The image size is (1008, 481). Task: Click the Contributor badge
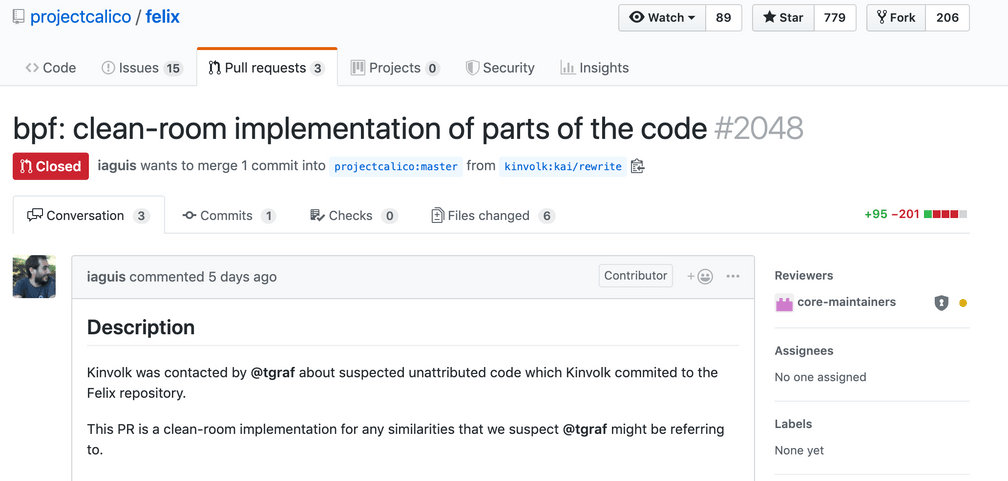[x=636, y=275]
